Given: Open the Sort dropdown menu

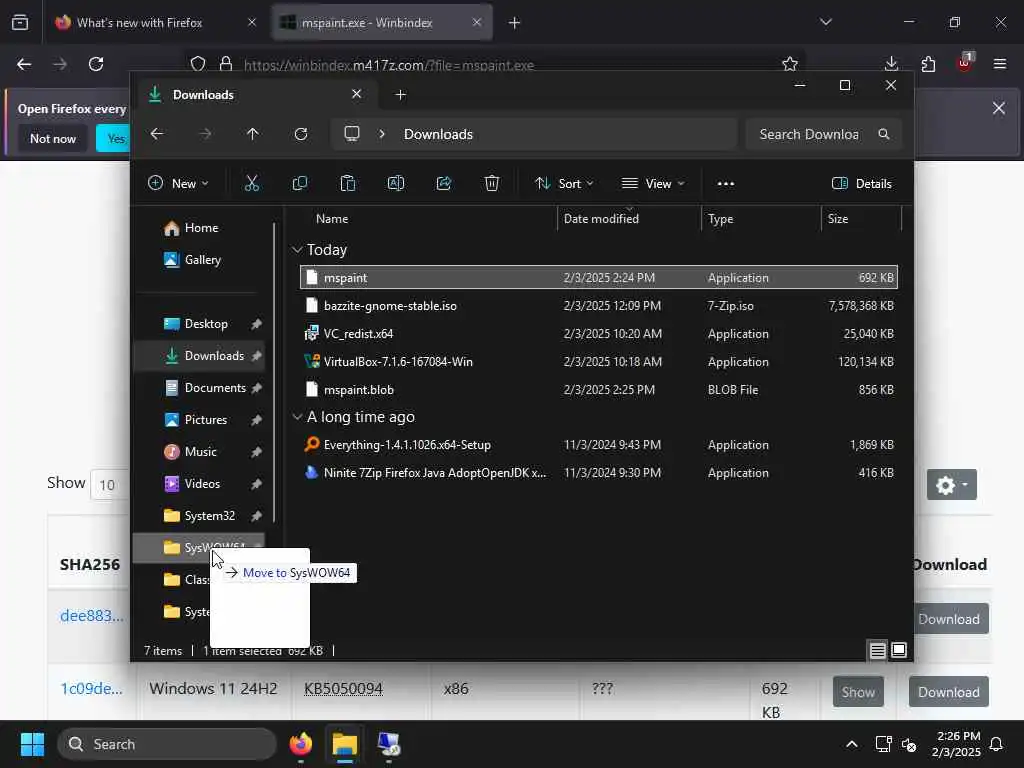Looking at the screenshot, I should (x=564, y=184).
